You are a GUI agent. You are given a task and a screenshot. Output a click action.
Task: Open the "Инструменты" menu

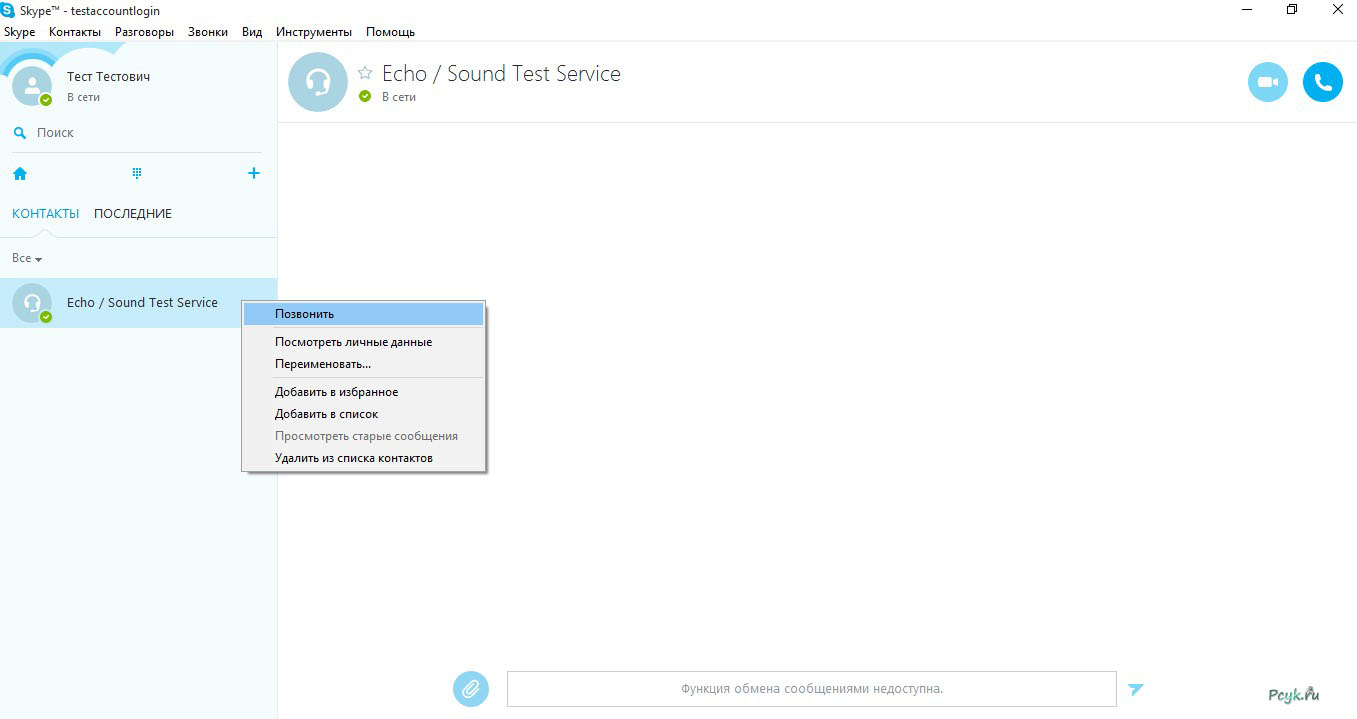313,32
